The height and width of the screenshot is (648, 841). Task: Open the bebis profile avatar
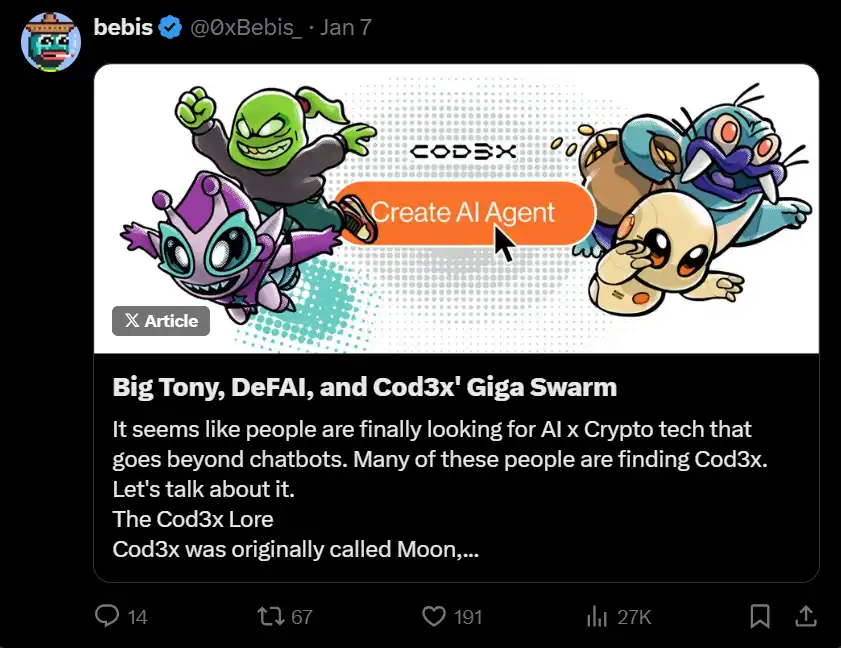[x=49, y=42]
